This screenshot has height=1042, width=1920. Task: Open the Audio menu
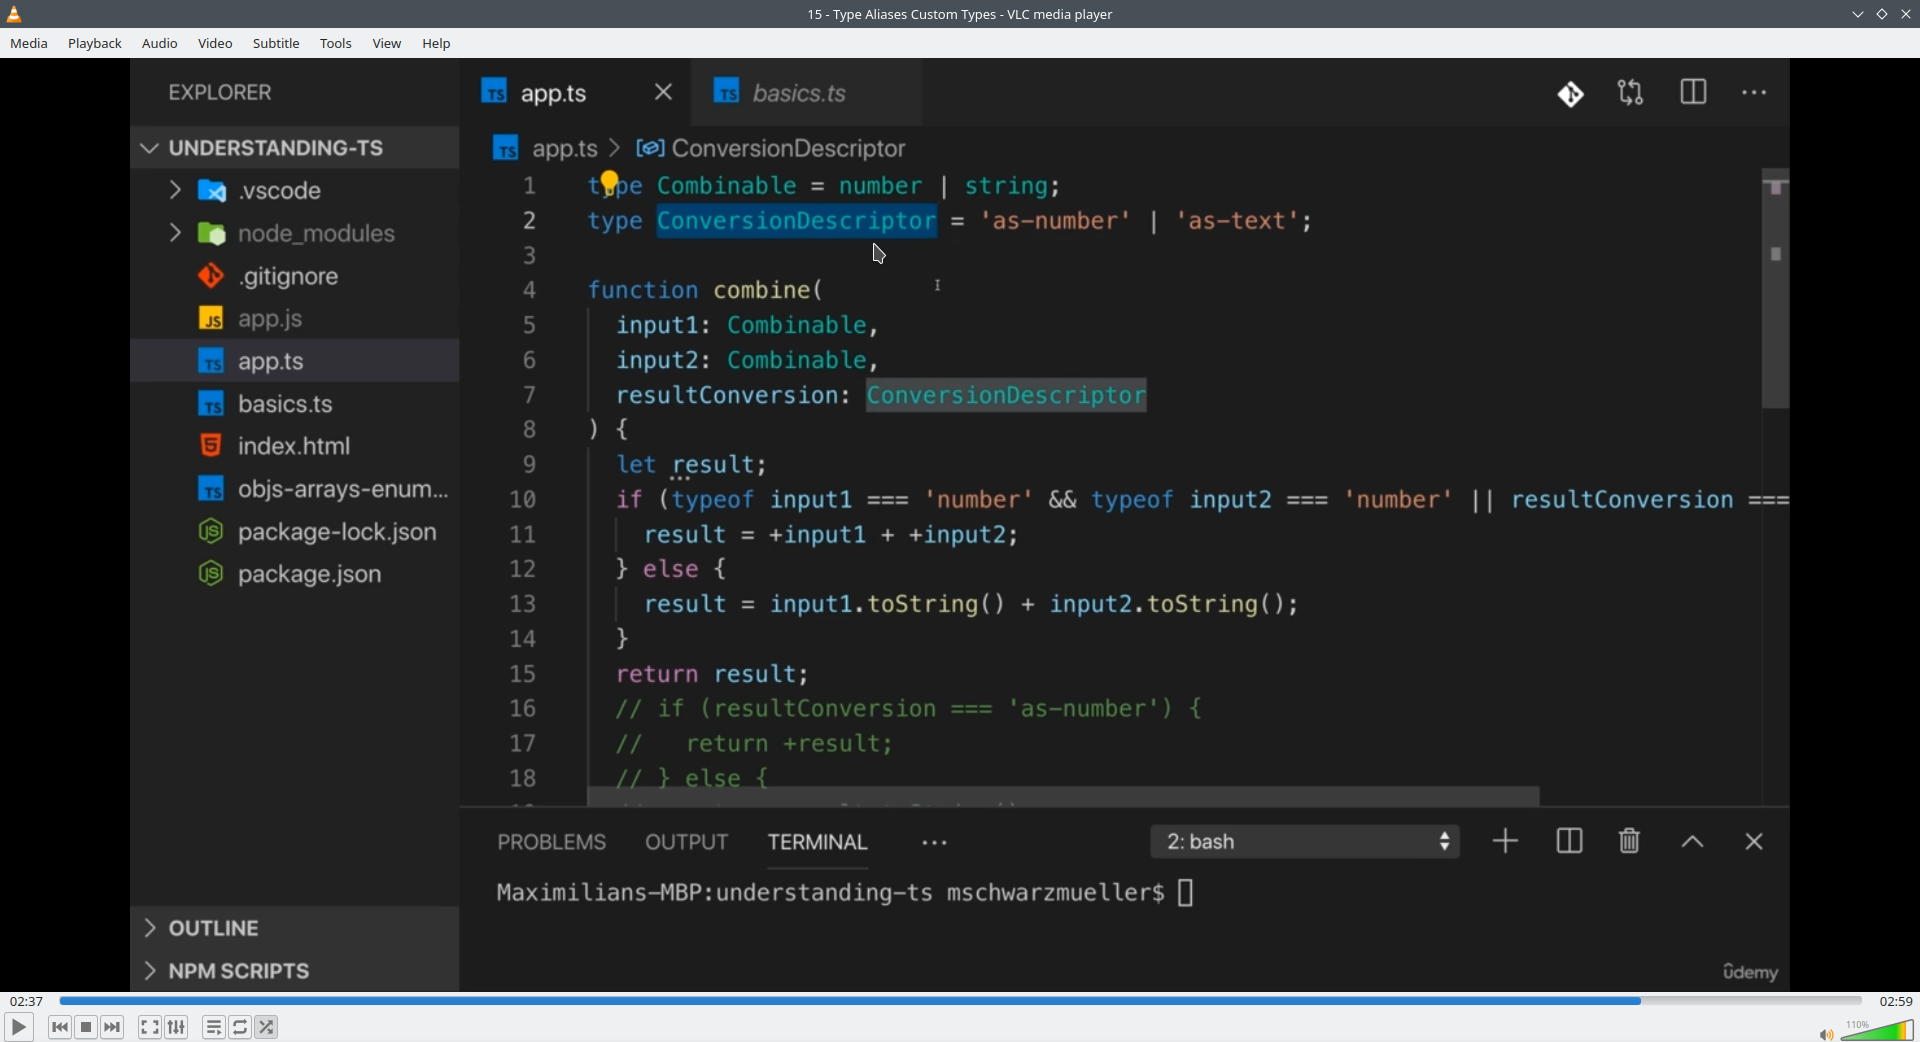(x=160, y=44)
